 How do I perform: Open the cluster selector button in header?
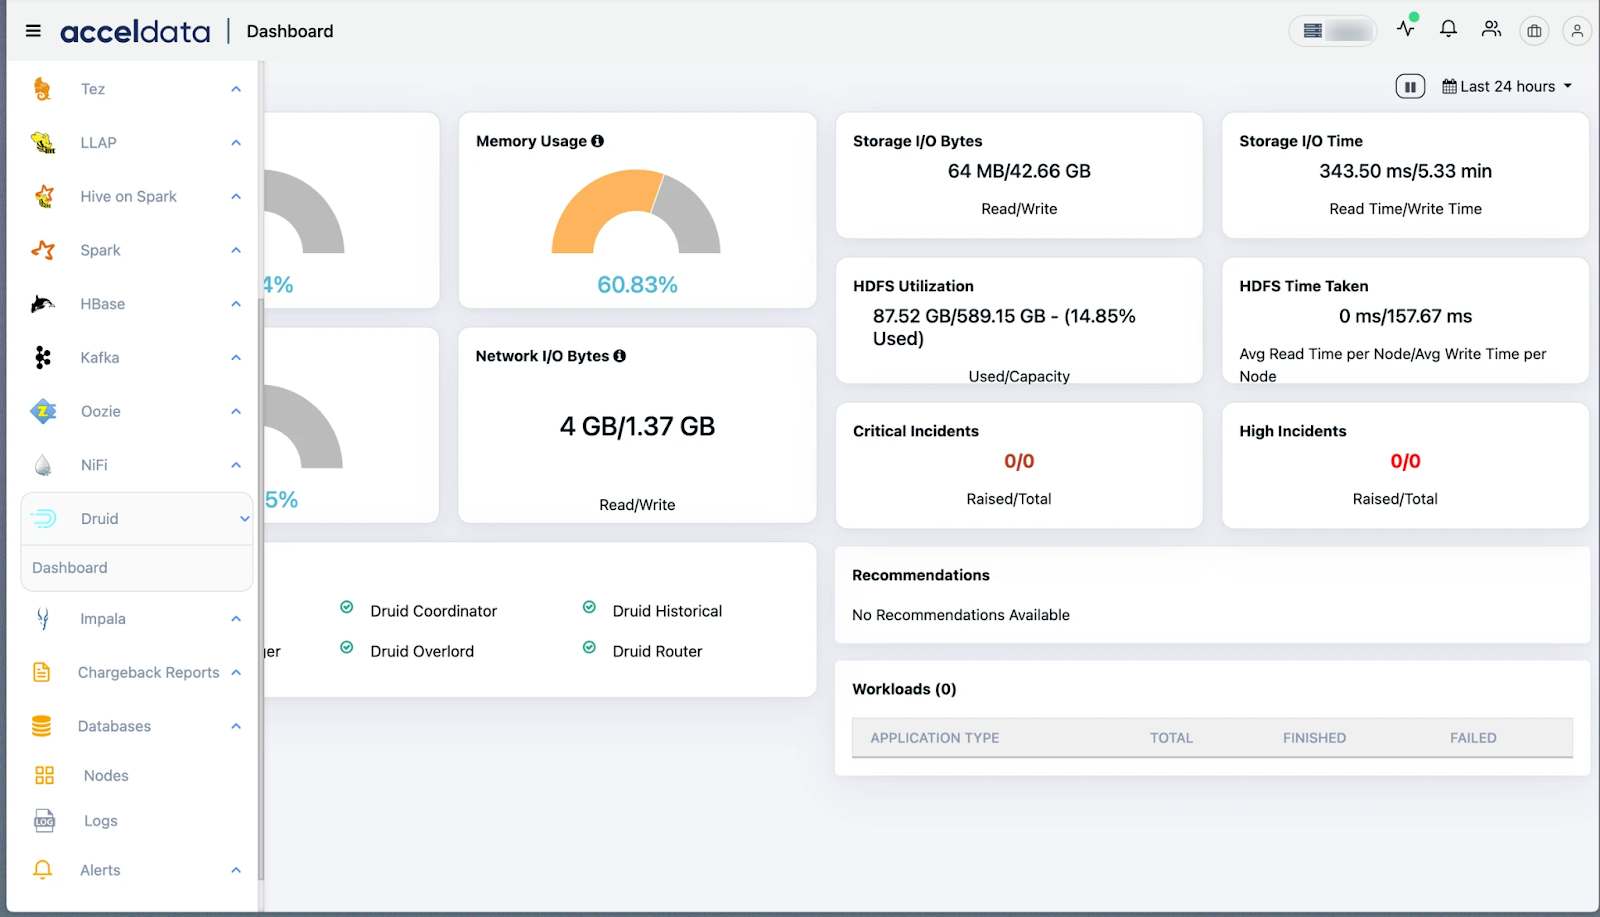coord(1332,31)
